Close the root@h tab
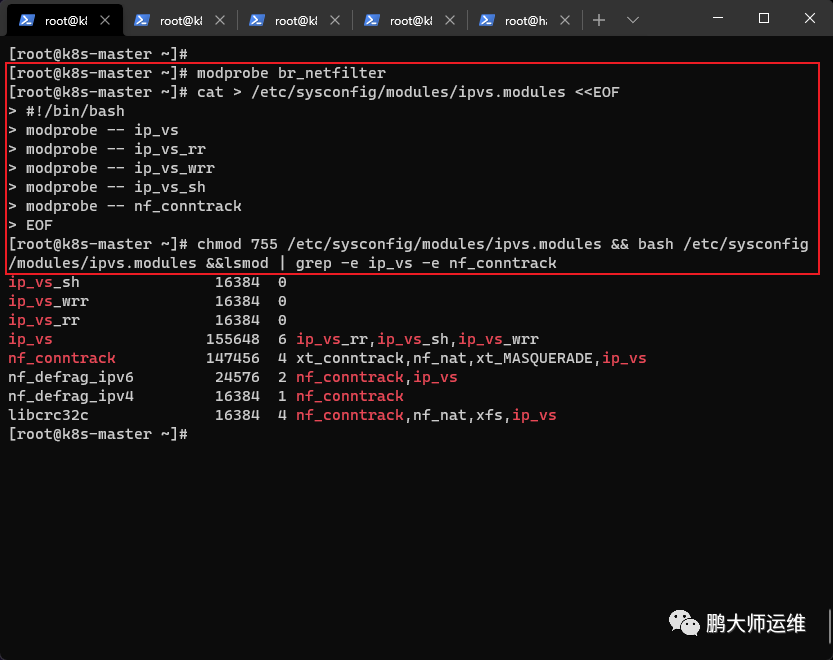Screen dimensions: 833x660 click(x=565, y=20)
